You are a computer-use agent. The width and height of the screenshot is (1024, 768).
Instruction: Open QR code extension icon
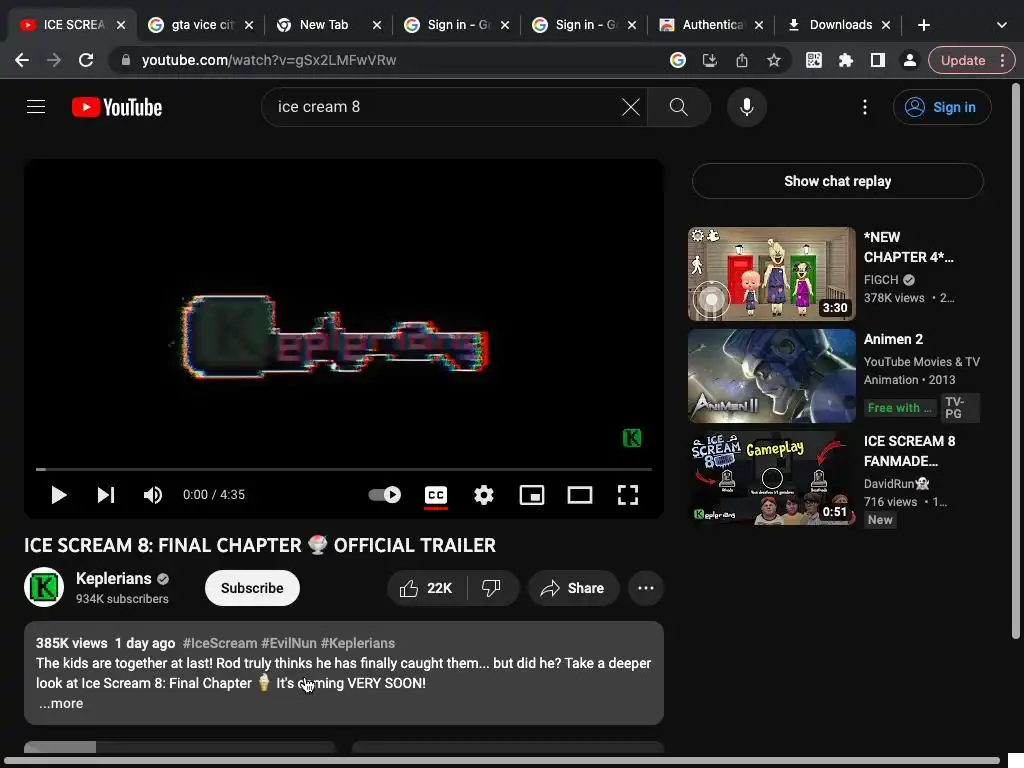point(814,60)
